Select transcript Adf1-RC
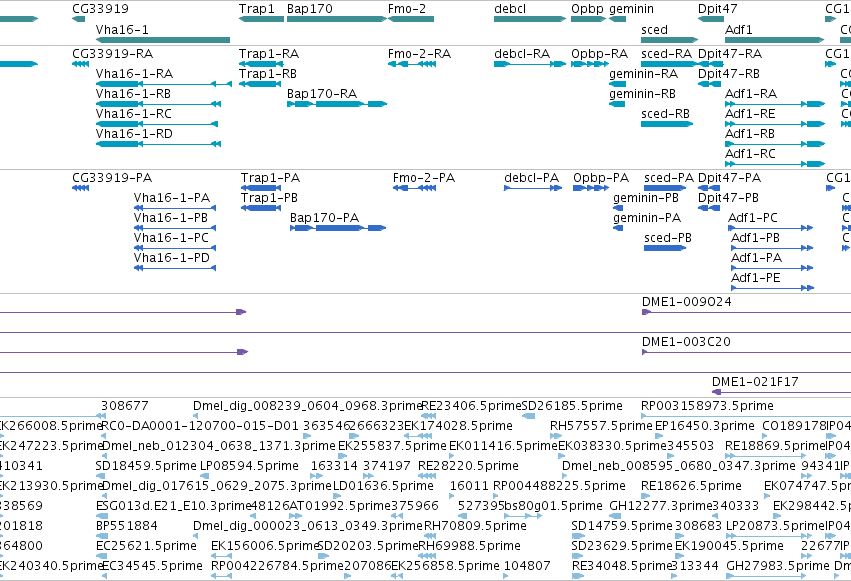Viewport: 851px width, 581px height. coord(751,154)
